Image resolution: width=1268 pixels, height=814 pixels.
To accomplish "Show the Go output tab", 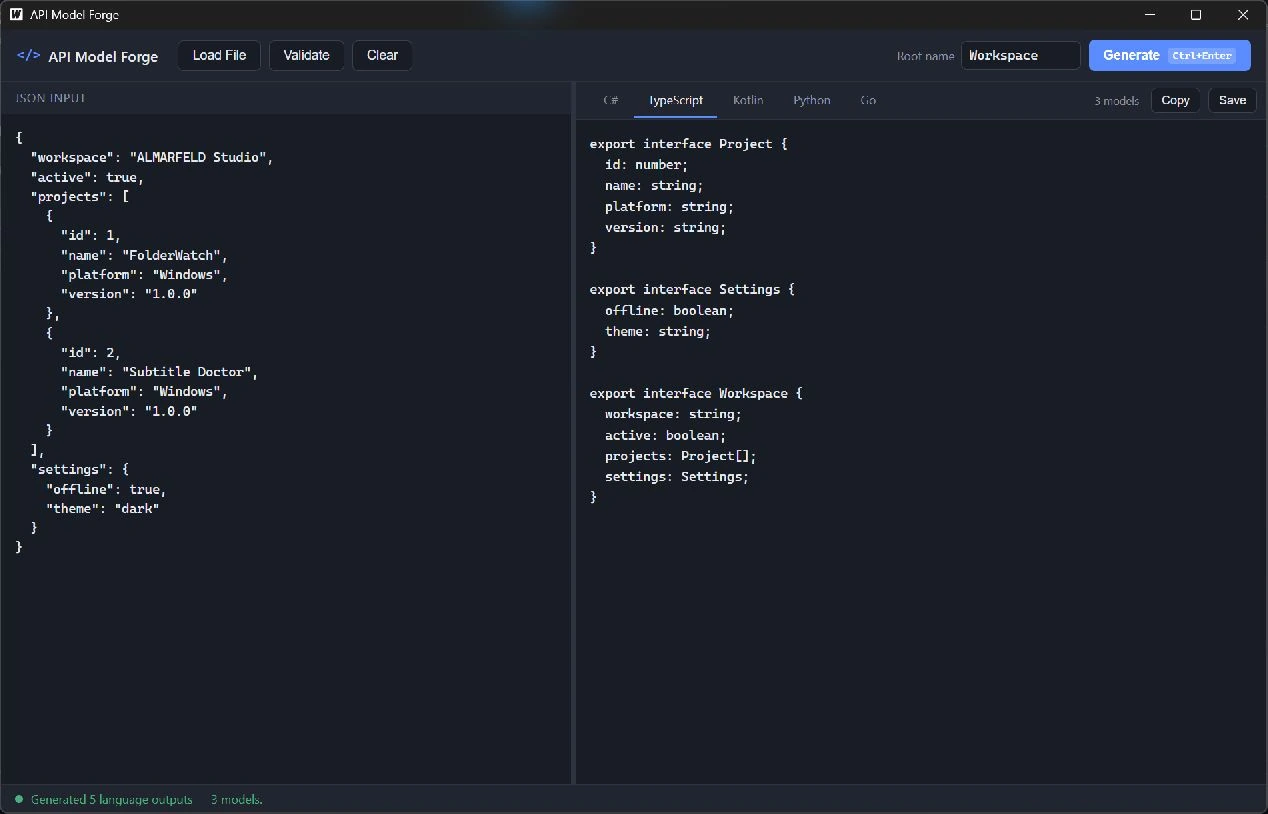I will tap(868, 100).
